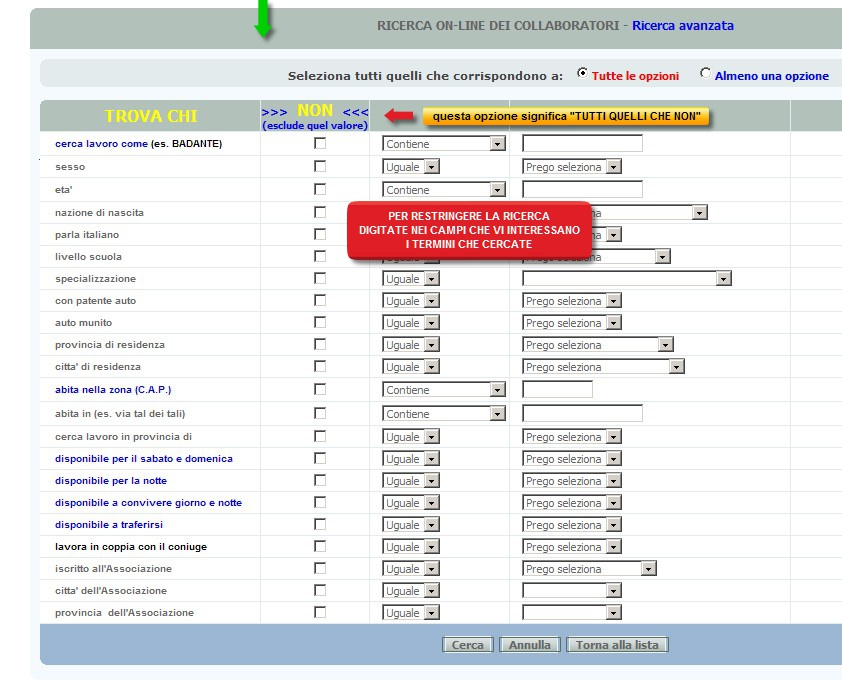Image resolution: width=842 pixels, height=684 pixels.
Task: Expand the 'Prego seleziona' dropdown for sesso
Action: (x=572, y=167)
